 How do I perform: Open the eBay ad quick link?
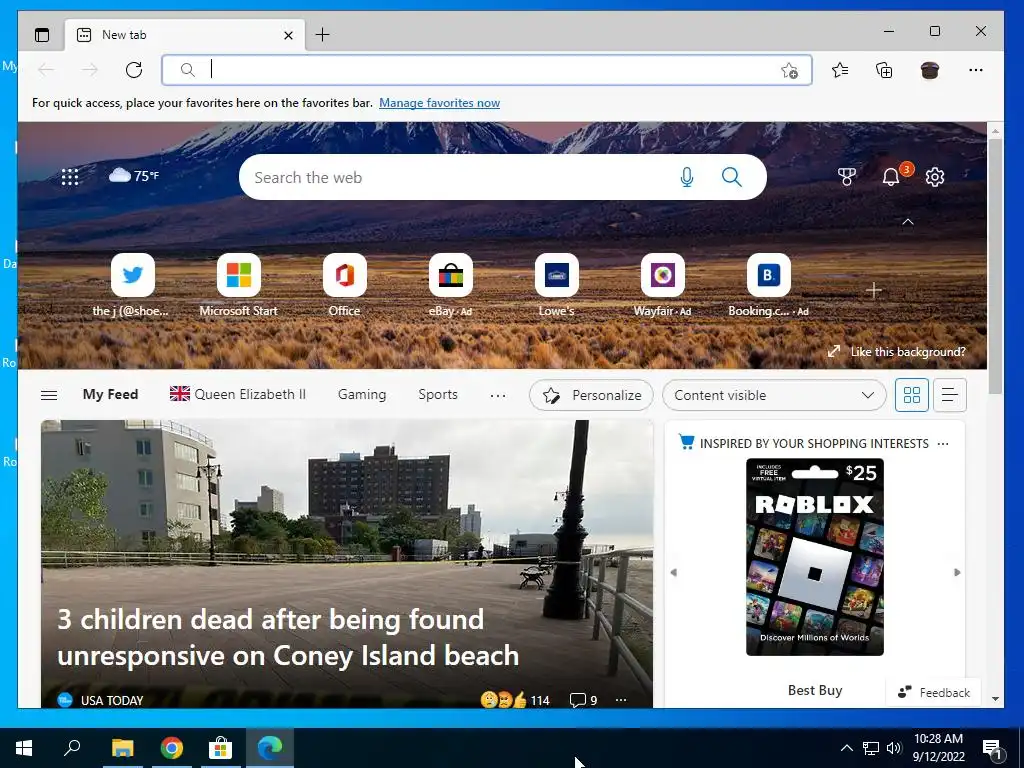(x=451, y=275)
